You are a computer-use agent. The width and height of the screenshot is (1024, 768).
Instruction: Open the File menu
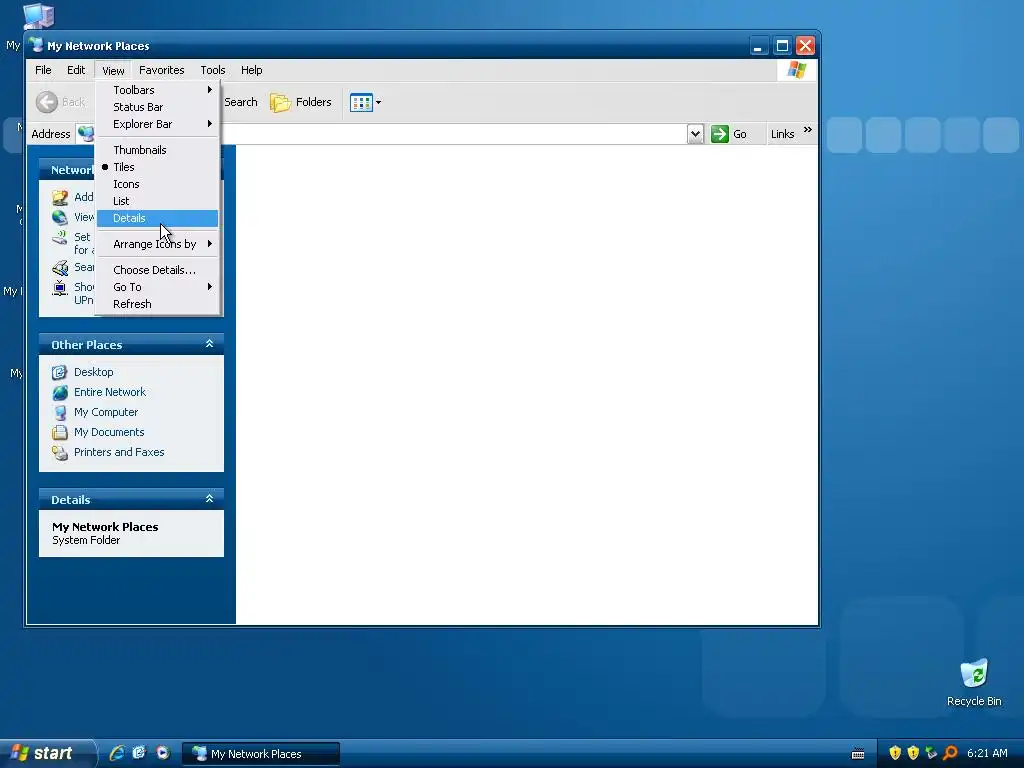point(43,70)
